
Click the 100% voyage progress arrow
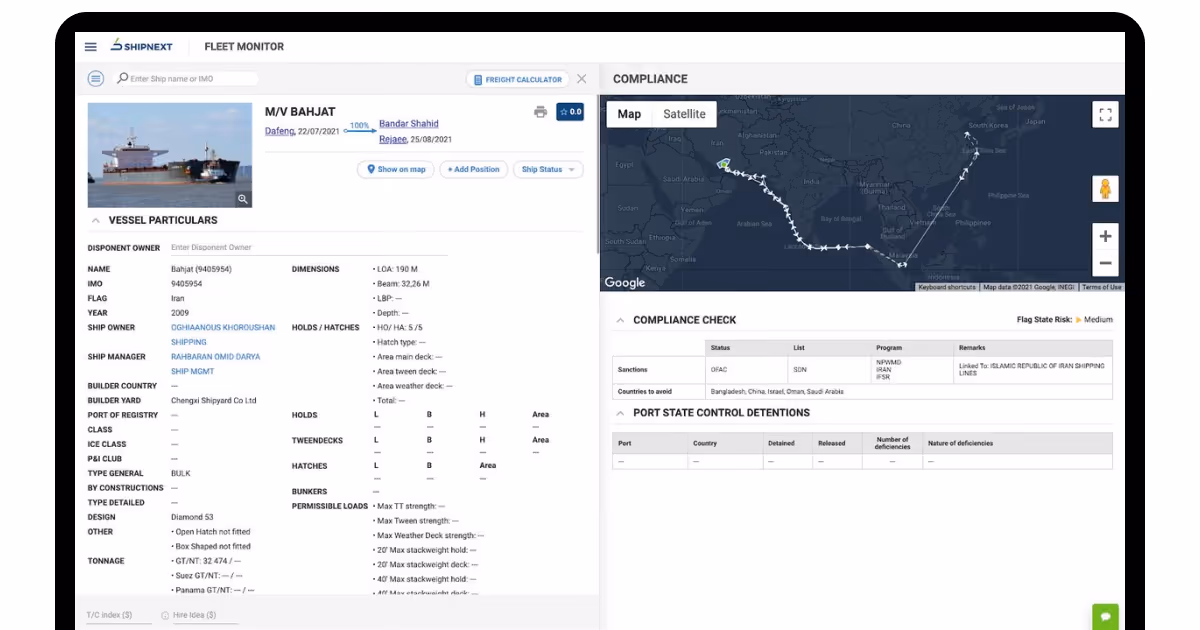[x=358, y=127]
